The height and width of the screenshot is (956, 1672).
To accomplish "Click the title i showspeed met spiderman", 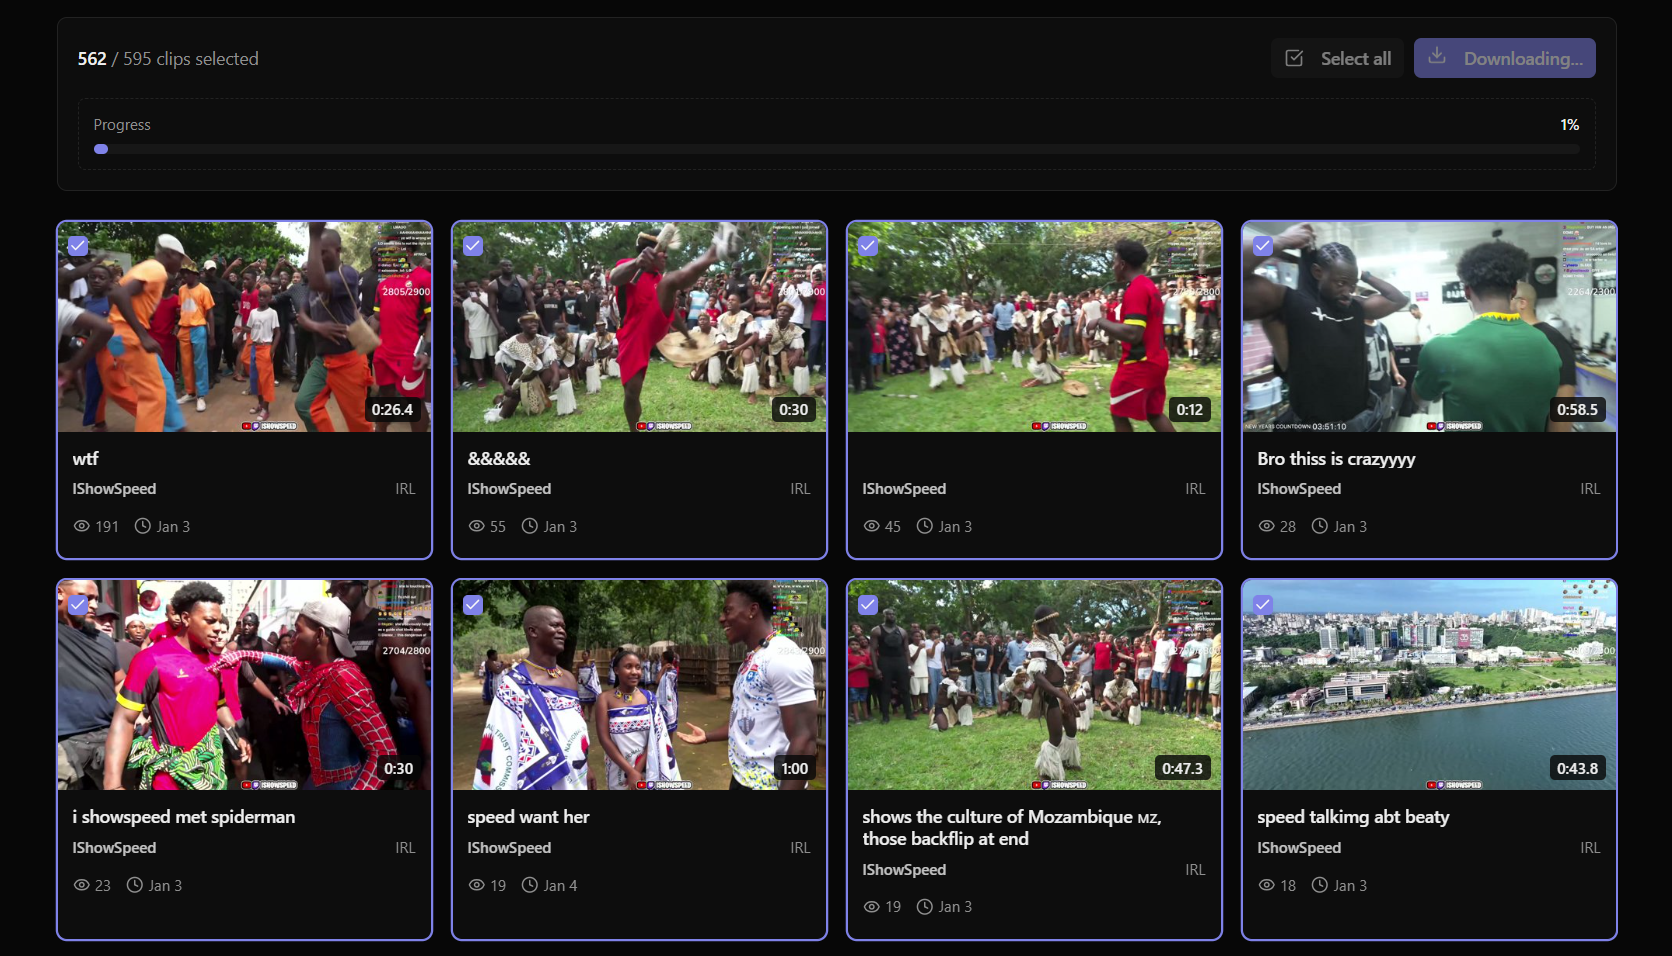I will pos(184,816).
